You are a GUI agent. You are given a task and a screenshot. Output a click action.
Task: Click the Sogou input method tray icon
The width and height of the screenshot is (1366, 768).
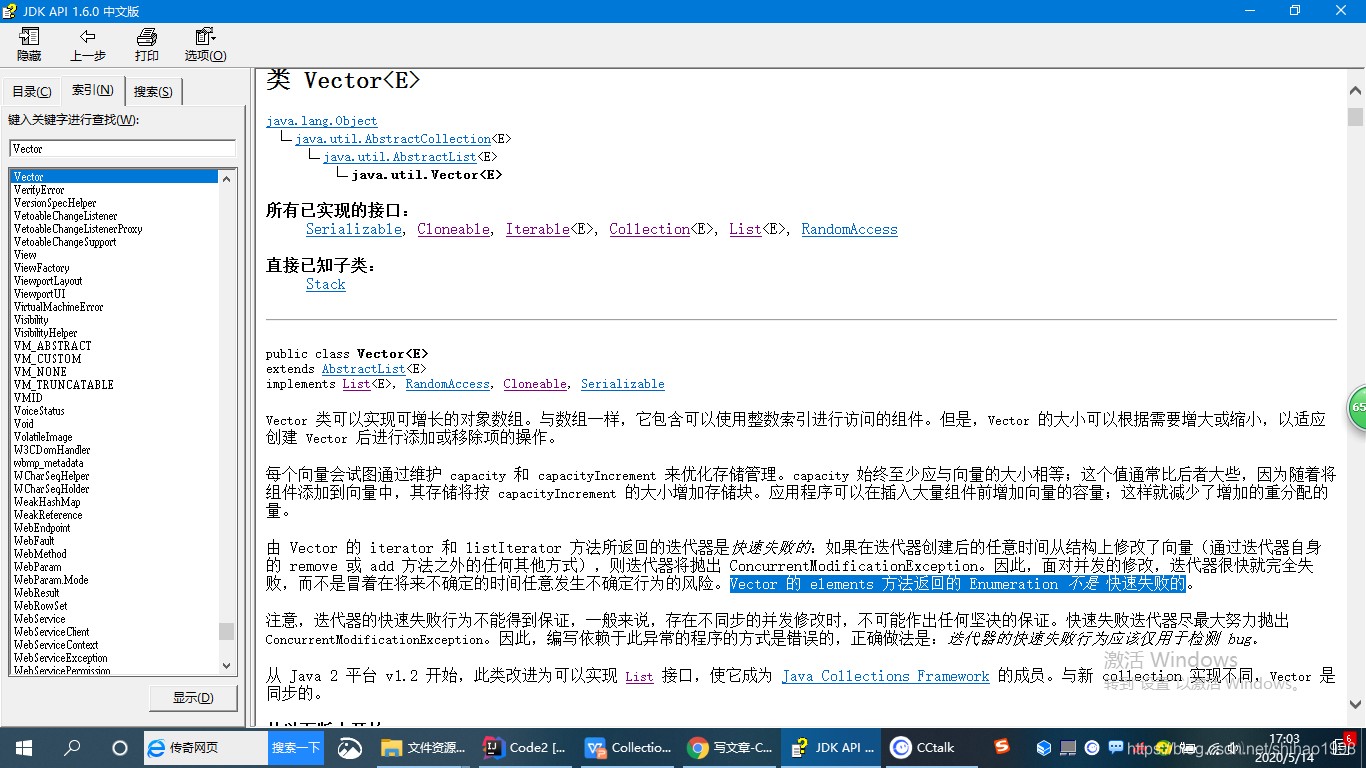(1002, 747)
